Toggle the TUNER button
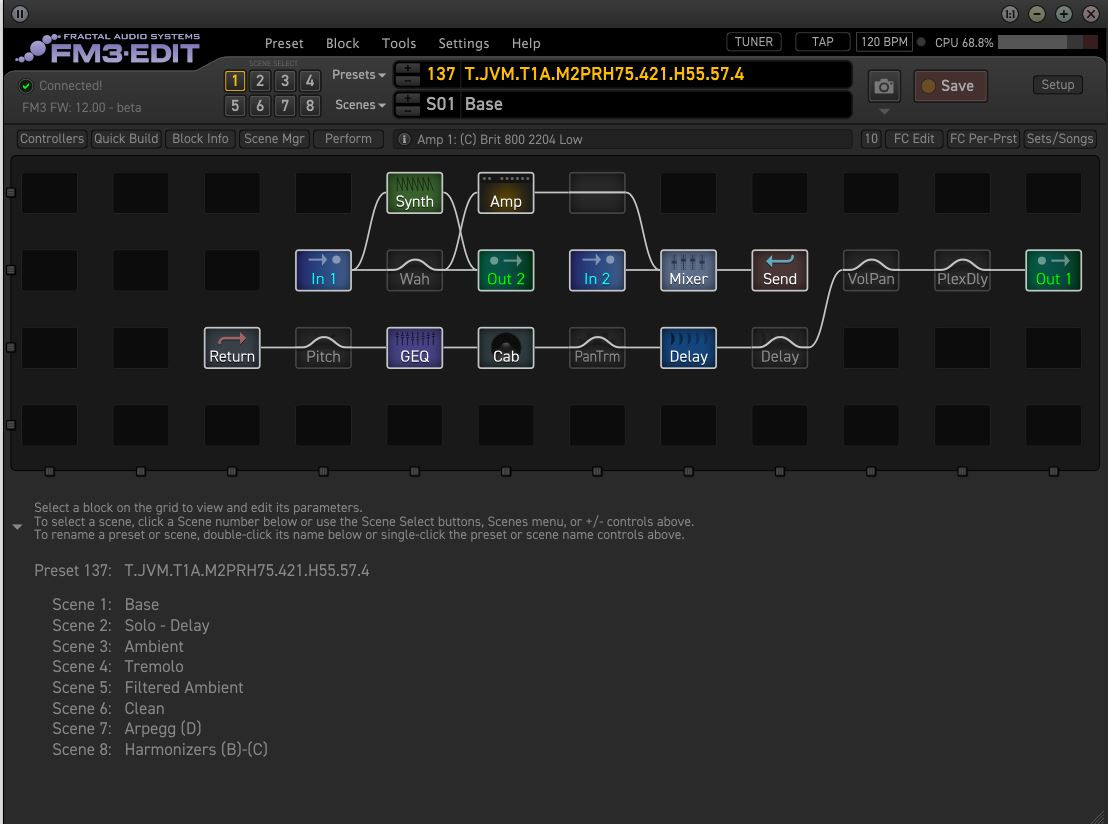1108x824 pixels. click(x=753, y=42)
